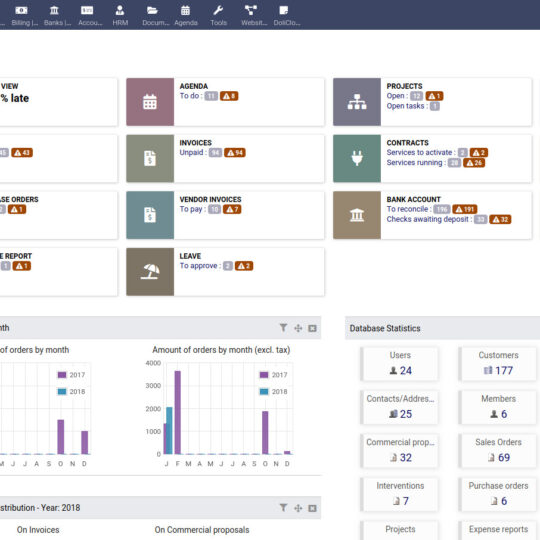
Task: Open the Tools wrench menu icon
Action: [x=218, y=11]
